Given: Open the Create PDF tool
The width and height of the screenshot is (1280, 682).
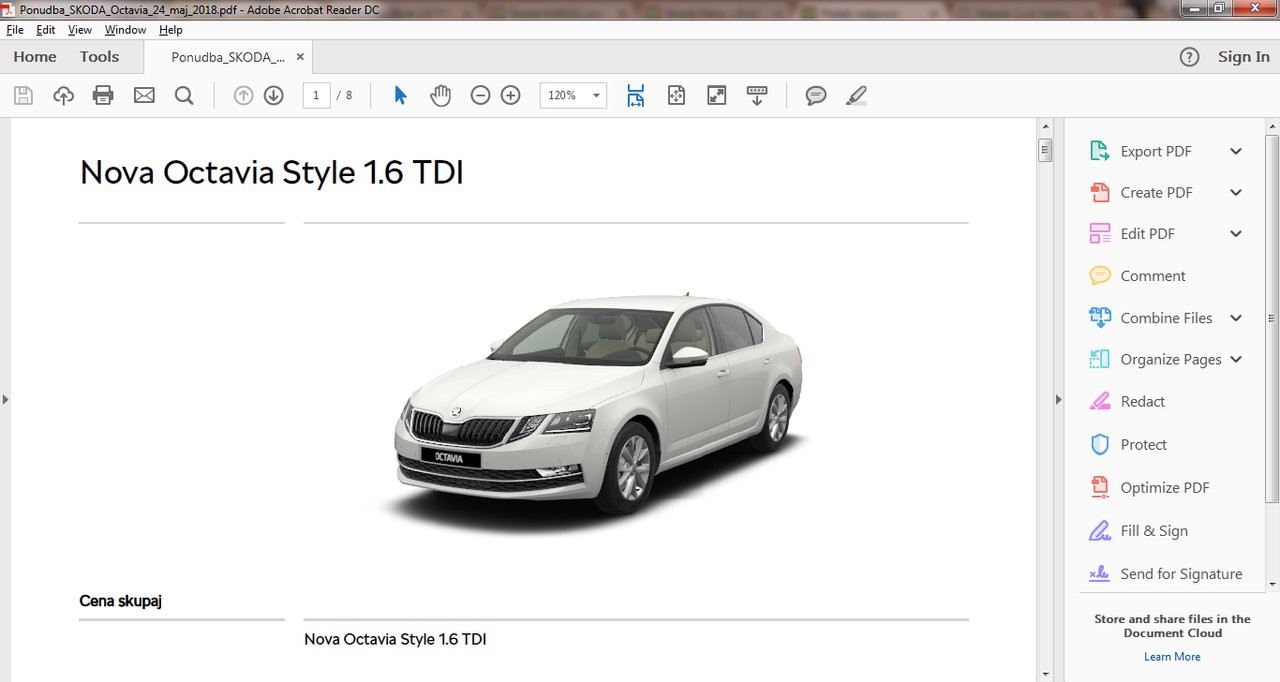Looking at the screenshot, I should pyautogui.click(x=1156, y=192).
